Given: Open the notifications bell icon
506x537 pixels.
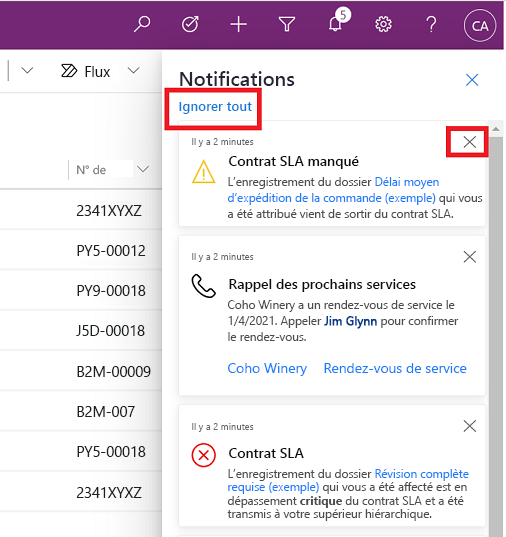Looking at the screenshot, I should (336, 24).
